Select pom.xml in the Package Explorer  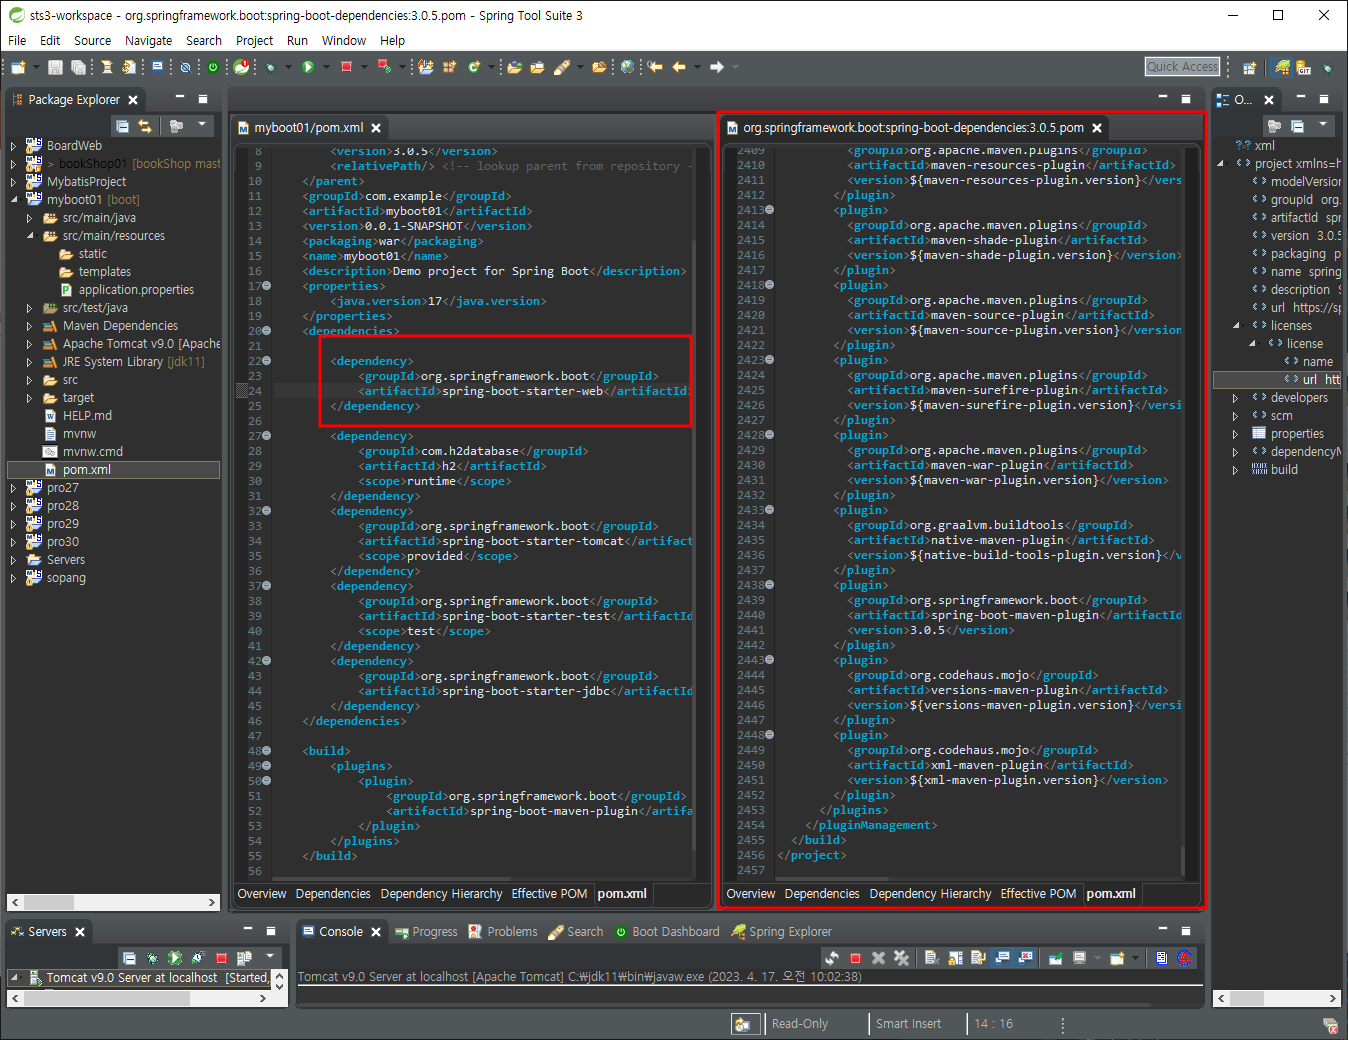pyautogui.click(x=87, y=470)
